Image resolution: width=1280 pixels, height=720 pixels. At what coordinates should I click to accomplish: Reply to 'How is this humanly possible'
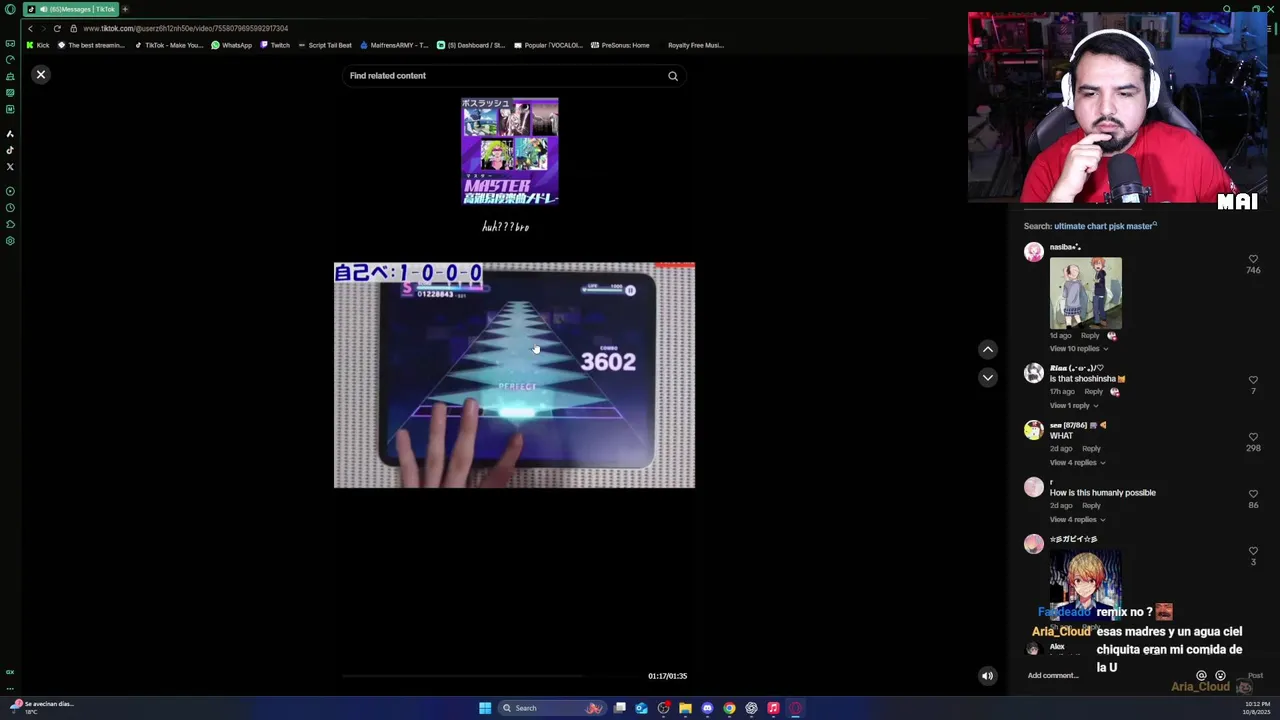click(1091, 506)
